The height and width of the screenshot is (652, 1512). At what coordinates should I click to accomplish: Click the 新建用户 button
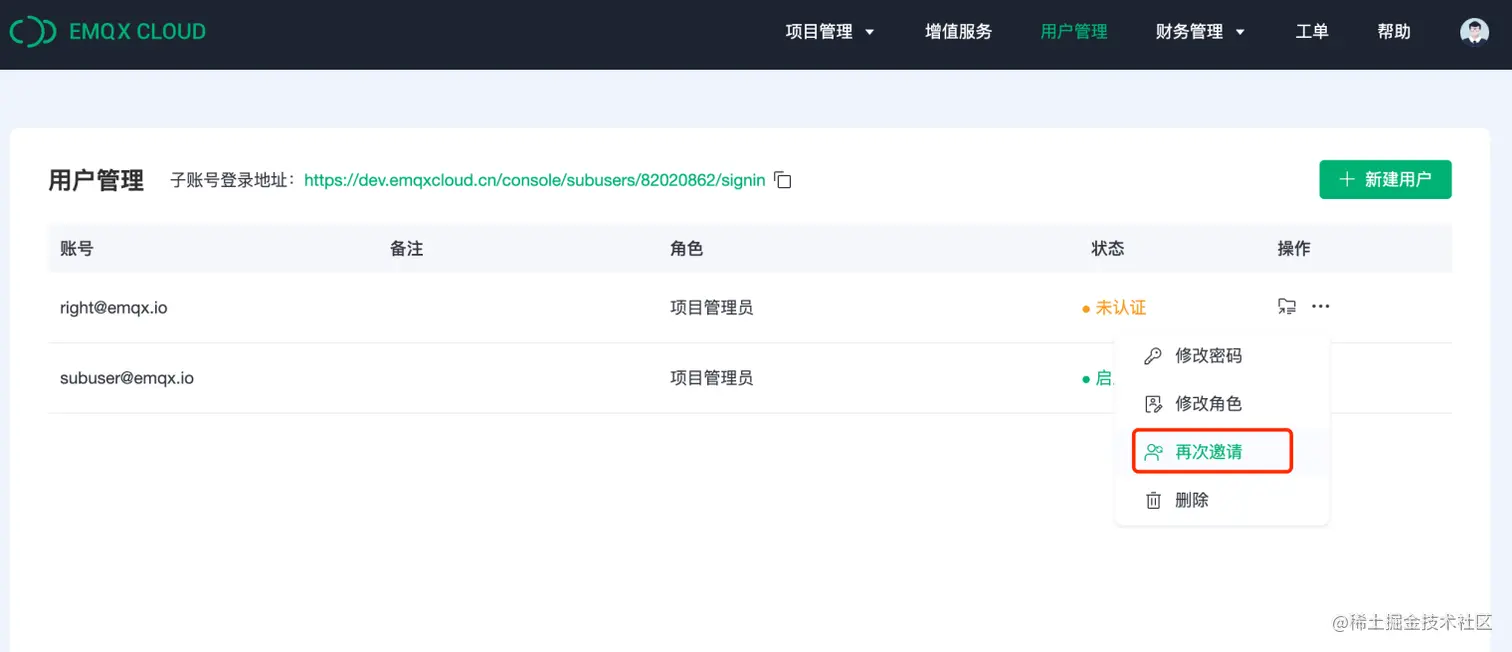pyautogui.click(x=1385, y=179)
